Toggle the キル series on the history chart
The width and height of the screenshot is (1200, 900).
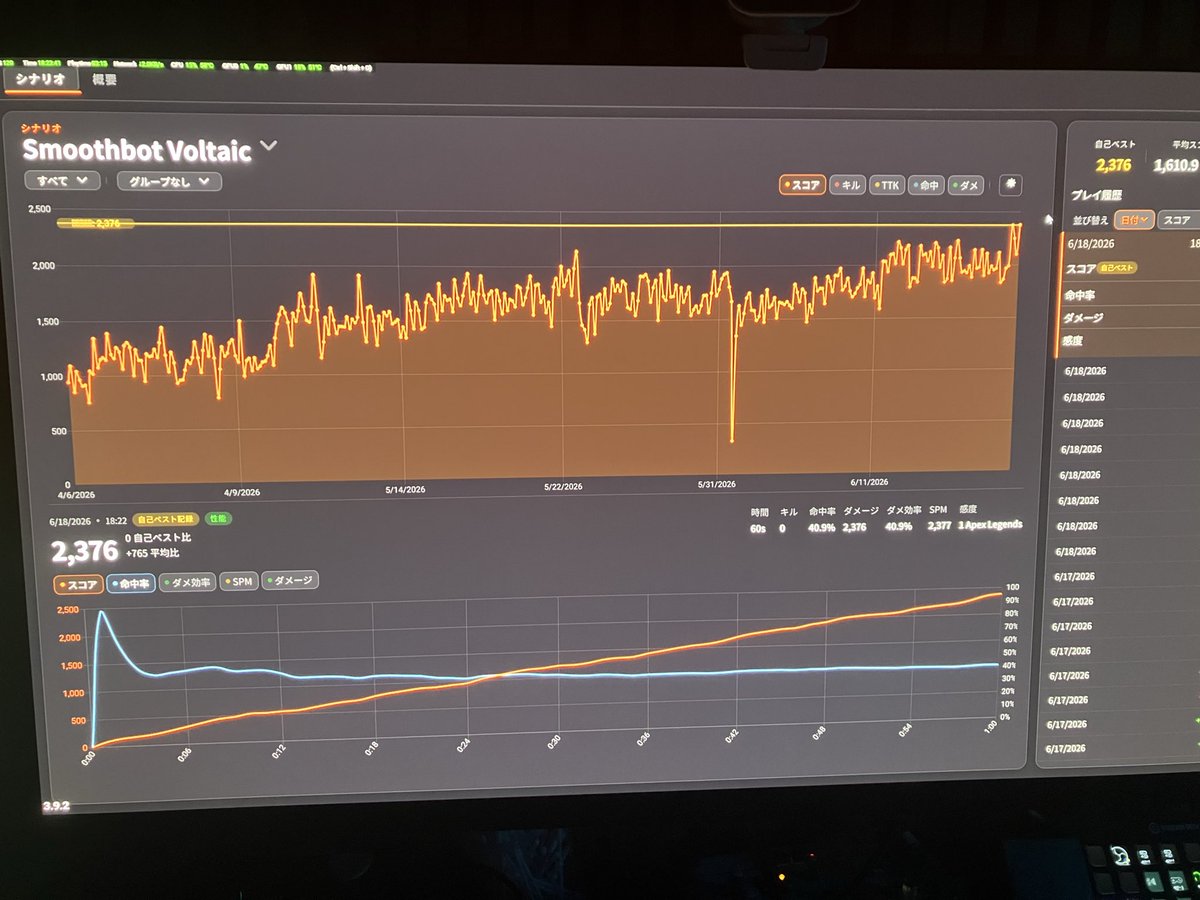tap(847, 185)
